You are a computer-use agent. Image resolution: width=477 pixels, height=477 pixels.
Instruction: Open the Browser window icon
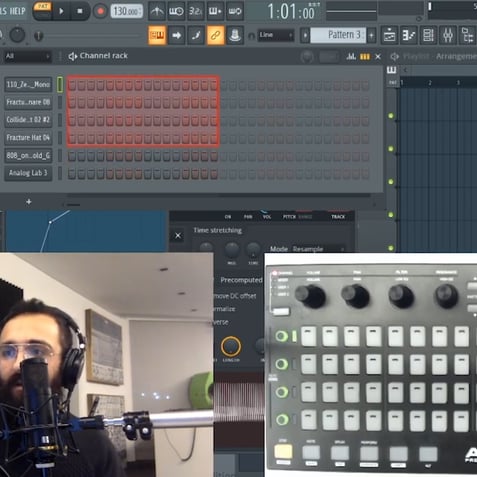tap(467, 35)
